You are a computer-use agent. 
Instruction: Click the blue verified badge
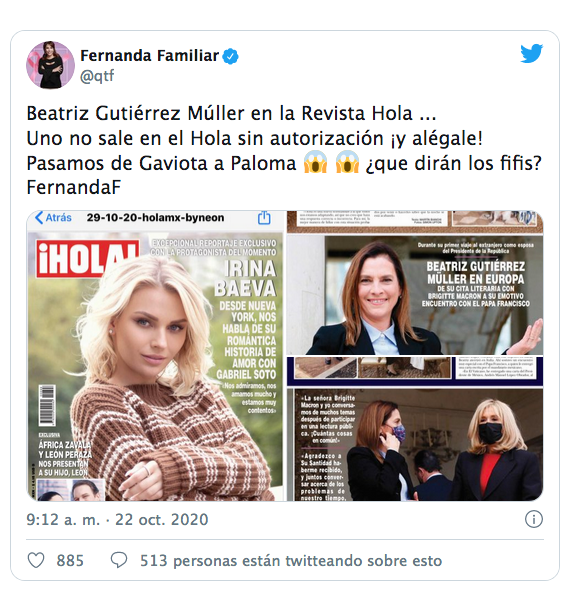(230, 57)
